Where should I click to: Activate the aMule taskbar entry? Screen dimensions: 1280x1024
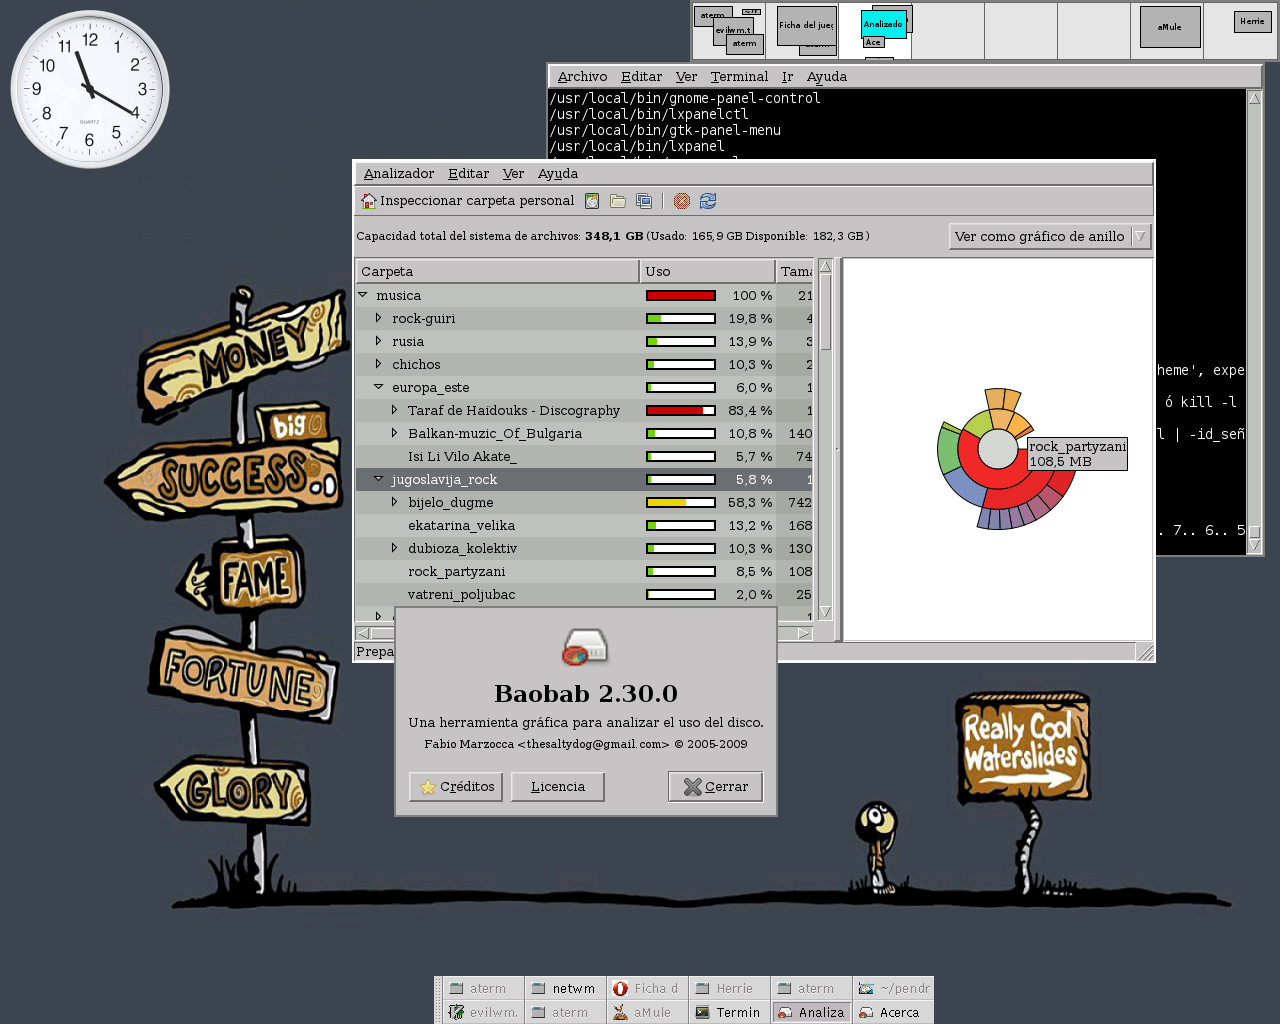tap(646, 1012)
